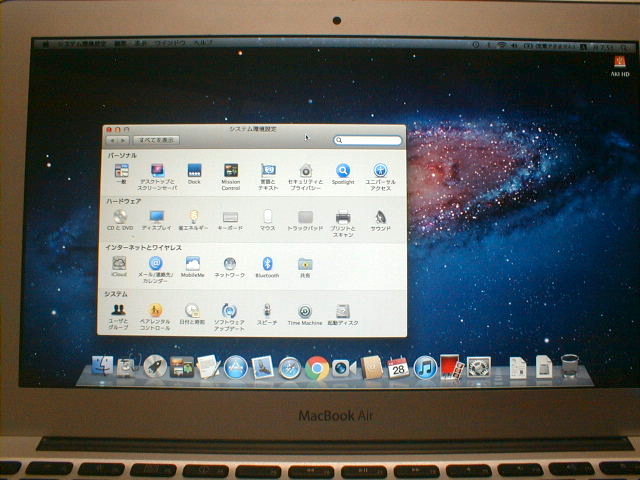
Task: Launch the App Store from the Dock
Action: click(x=236, y=367)
